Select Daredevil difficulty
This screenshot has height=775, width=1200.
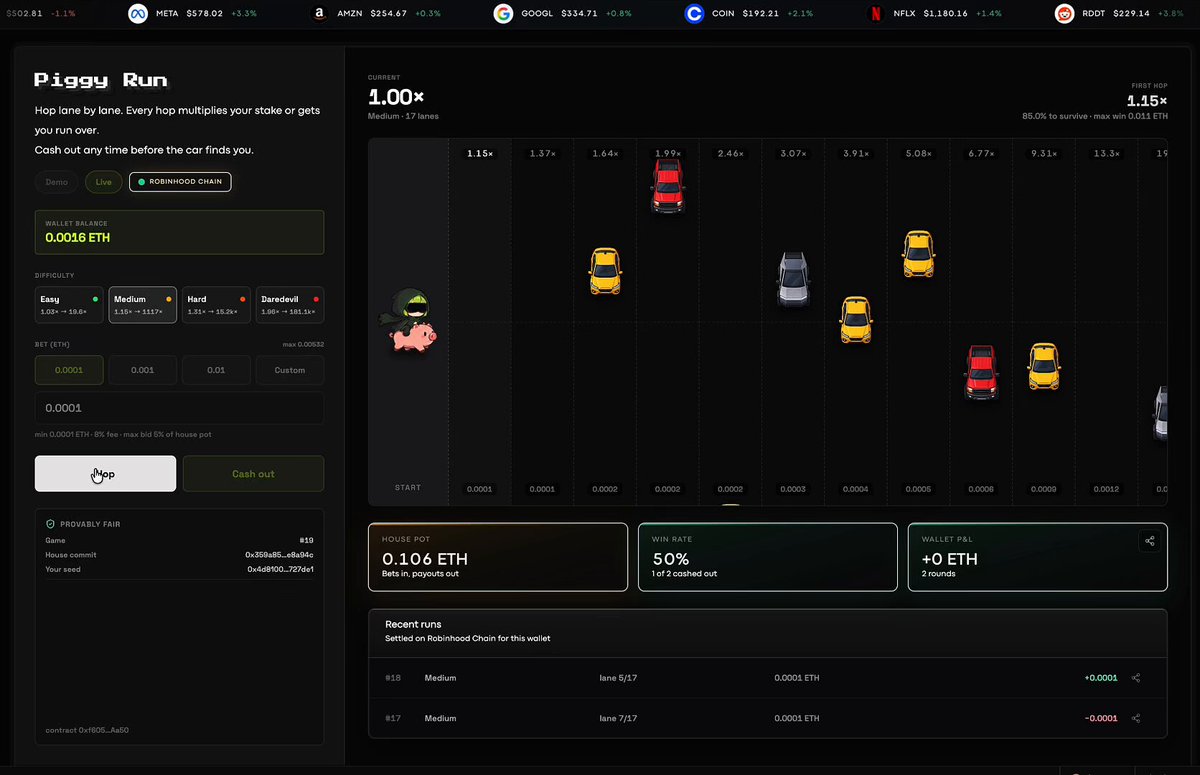click(290, 305)
